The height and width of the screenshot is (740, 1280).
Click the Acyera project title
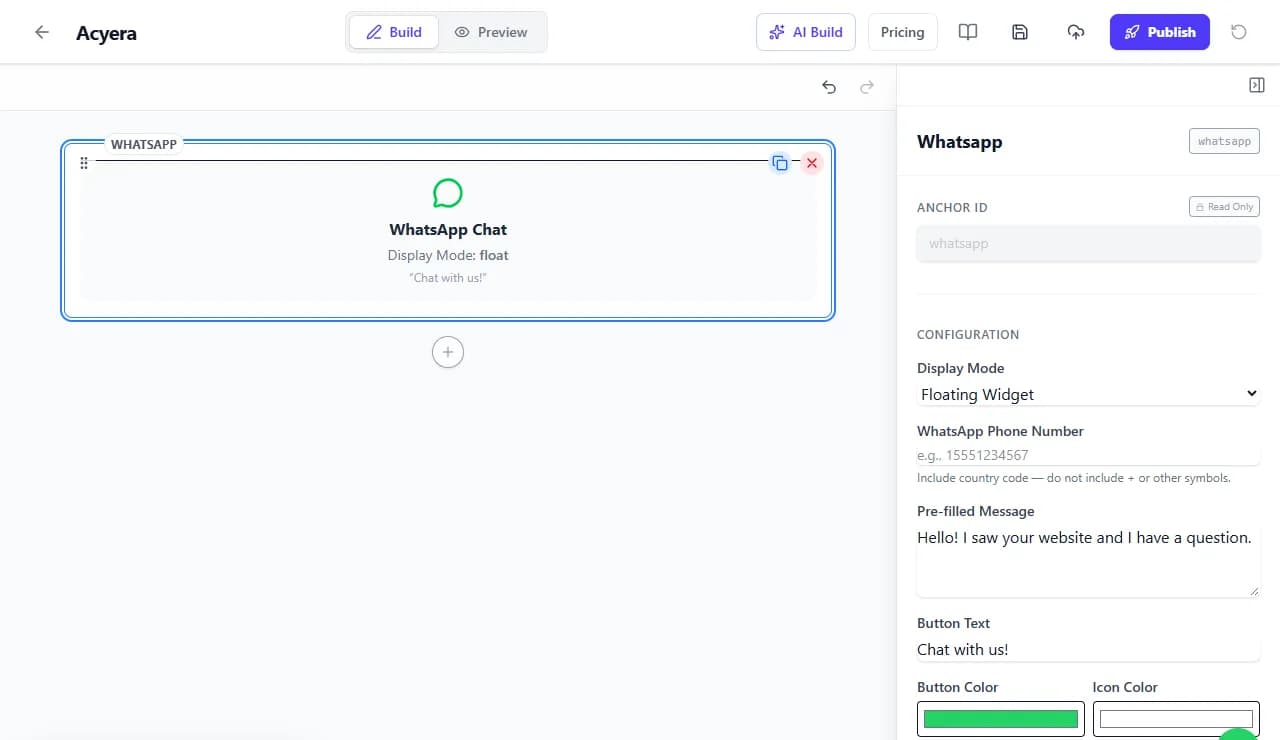click(106, 33)
